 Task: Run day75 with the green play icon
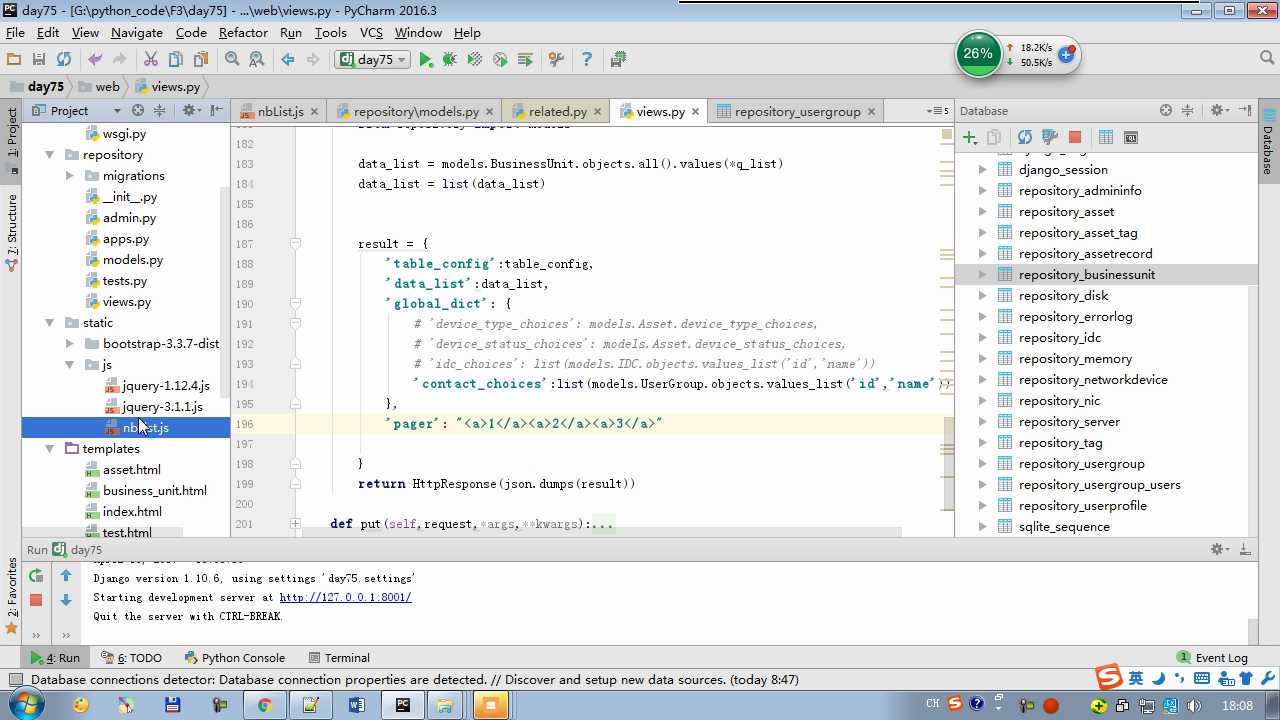pos(426,60)
